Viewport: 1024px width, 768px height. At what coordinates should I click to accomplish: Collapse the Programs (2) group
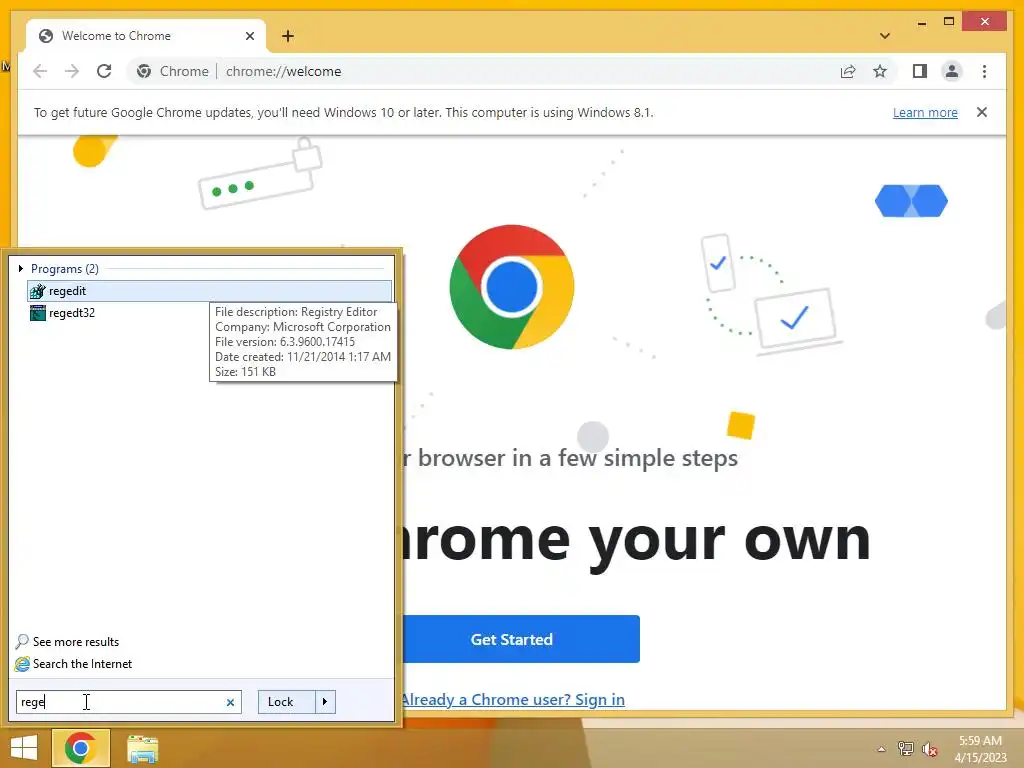(x=21, y=268)
